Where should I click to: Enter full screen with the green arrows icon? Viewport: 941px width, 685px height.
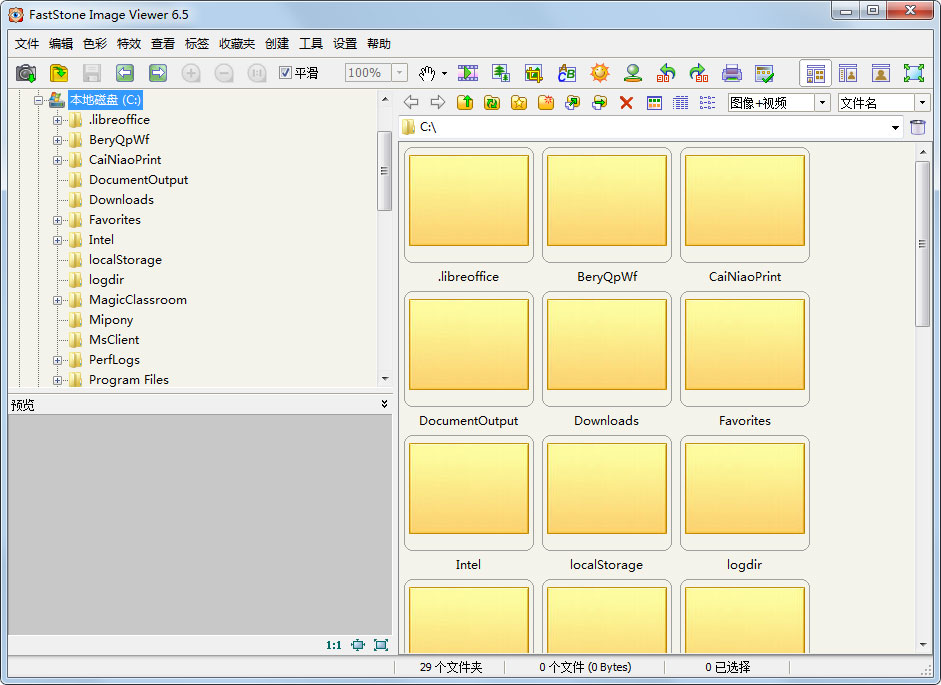(914, 73)
